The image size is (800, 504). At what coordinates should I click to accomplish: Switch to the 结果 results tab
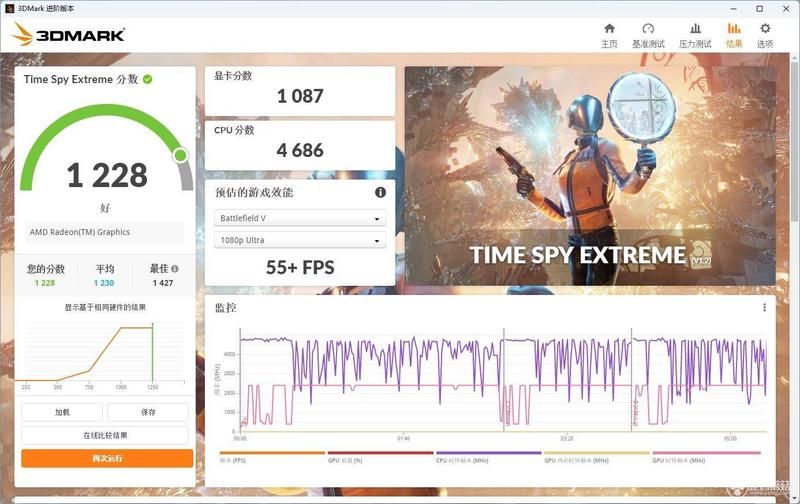click(x=734, y=36)
